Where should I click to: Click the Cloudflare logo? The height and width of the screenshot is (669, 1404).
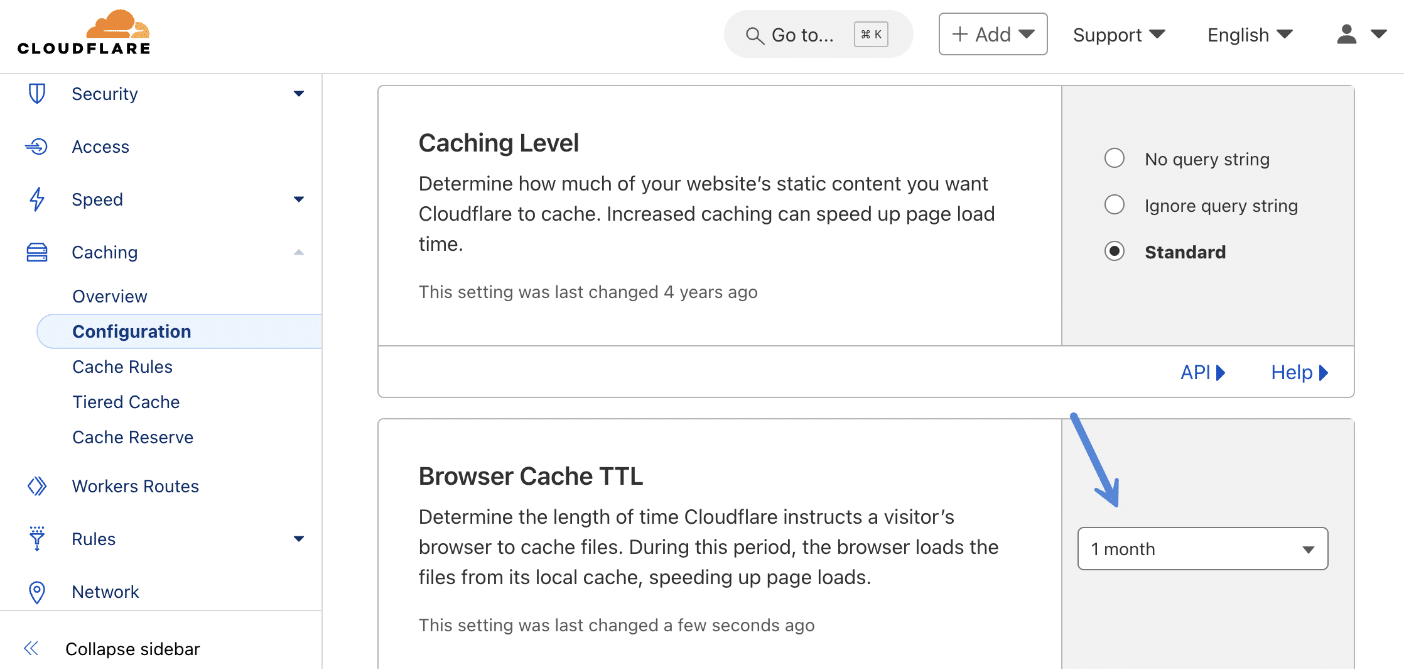85,33
